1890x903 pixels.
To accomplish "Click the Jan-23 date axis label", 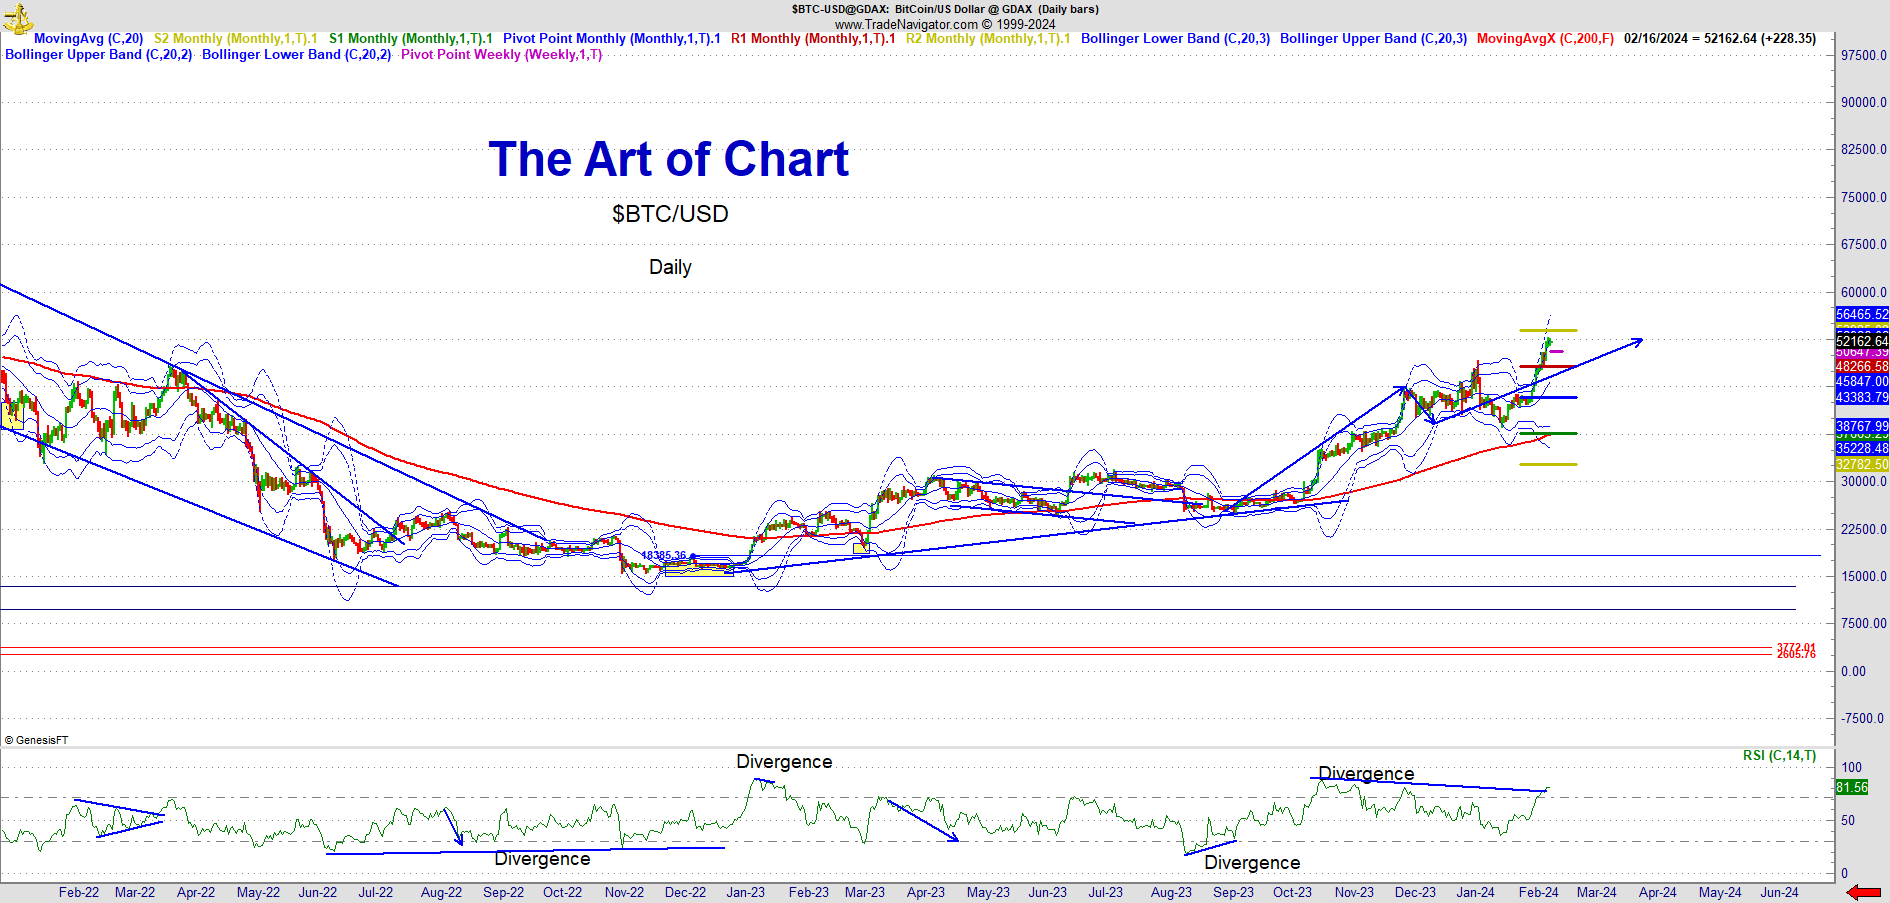I will (x=745, y=892).
